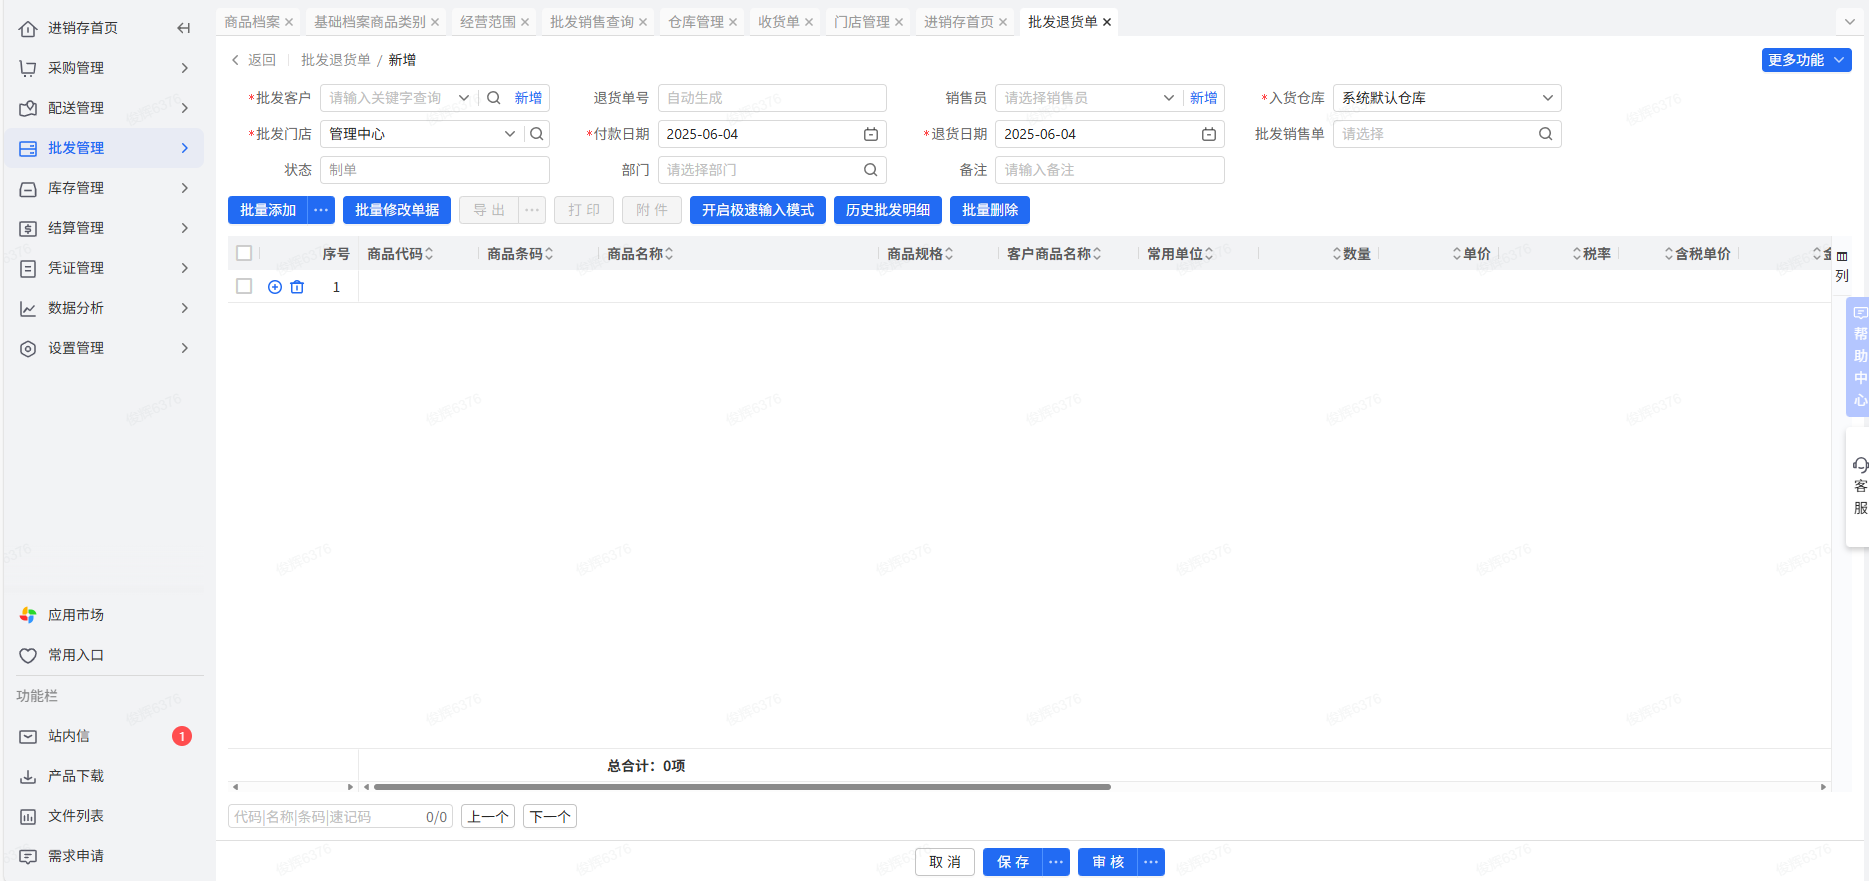Click the 批发退货单 breadcrumb link

335,60
